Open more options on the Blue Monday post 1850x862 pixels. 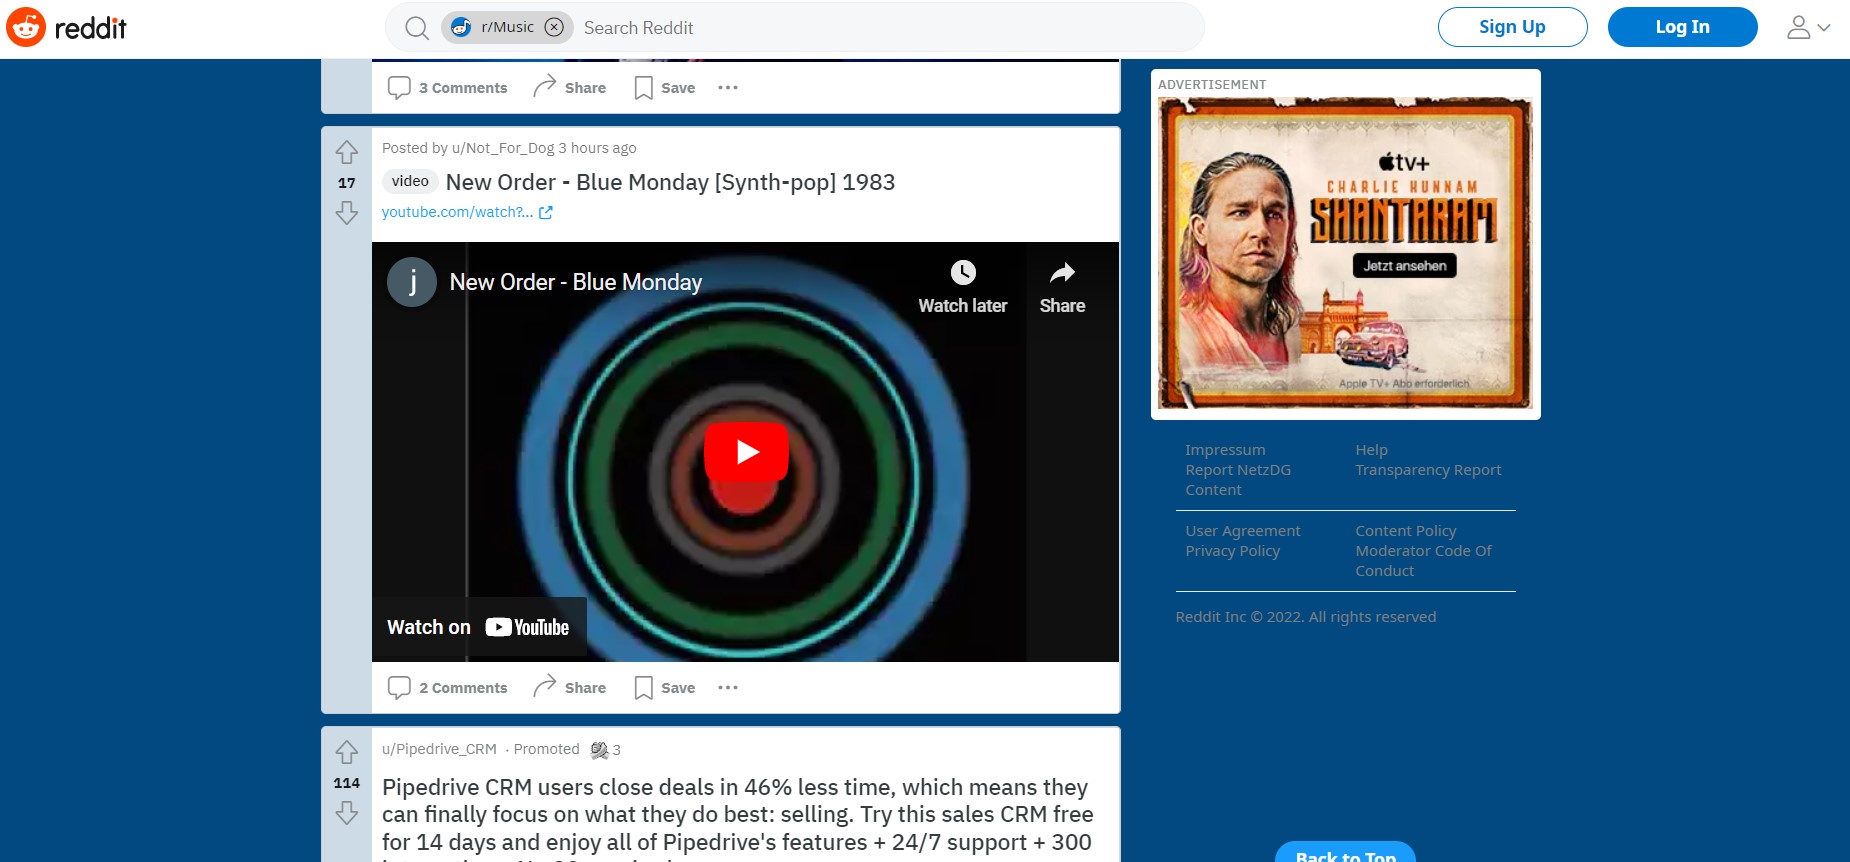tap(728, 688)
